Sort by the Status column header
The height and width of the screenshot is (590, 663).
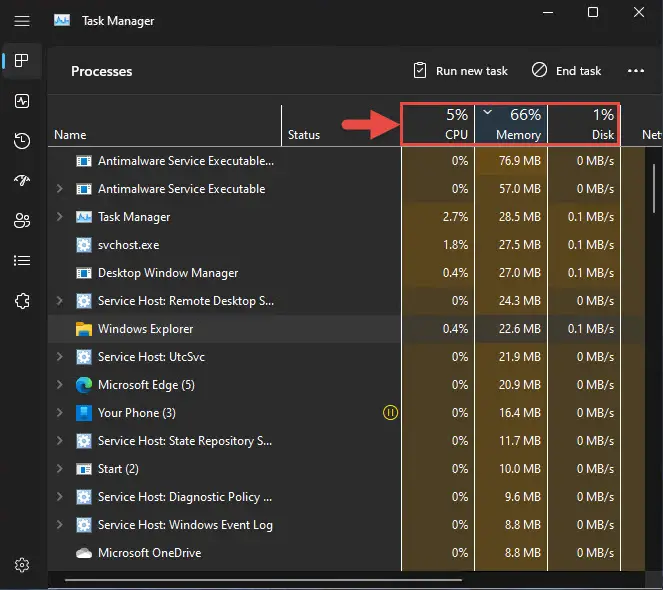[341, 126]
